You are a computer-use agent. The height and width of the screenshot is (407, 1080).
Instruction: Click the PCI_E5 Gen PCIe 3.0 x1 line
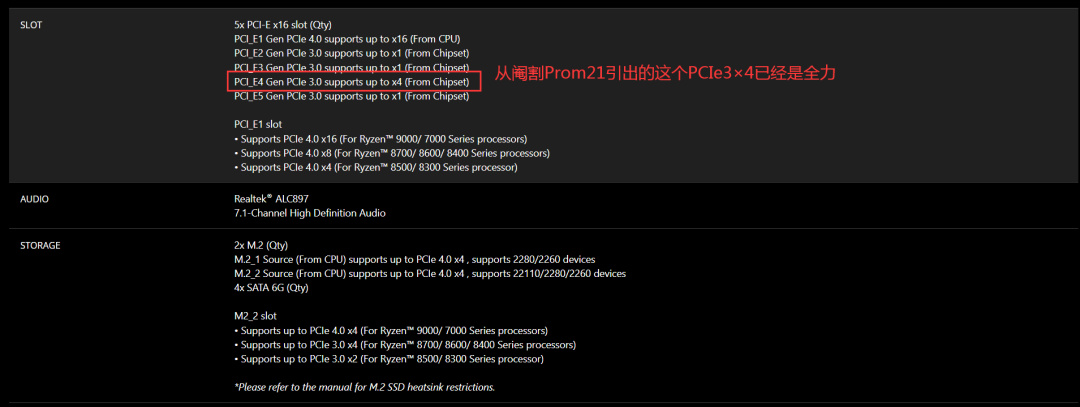click(x=351, y=96)
